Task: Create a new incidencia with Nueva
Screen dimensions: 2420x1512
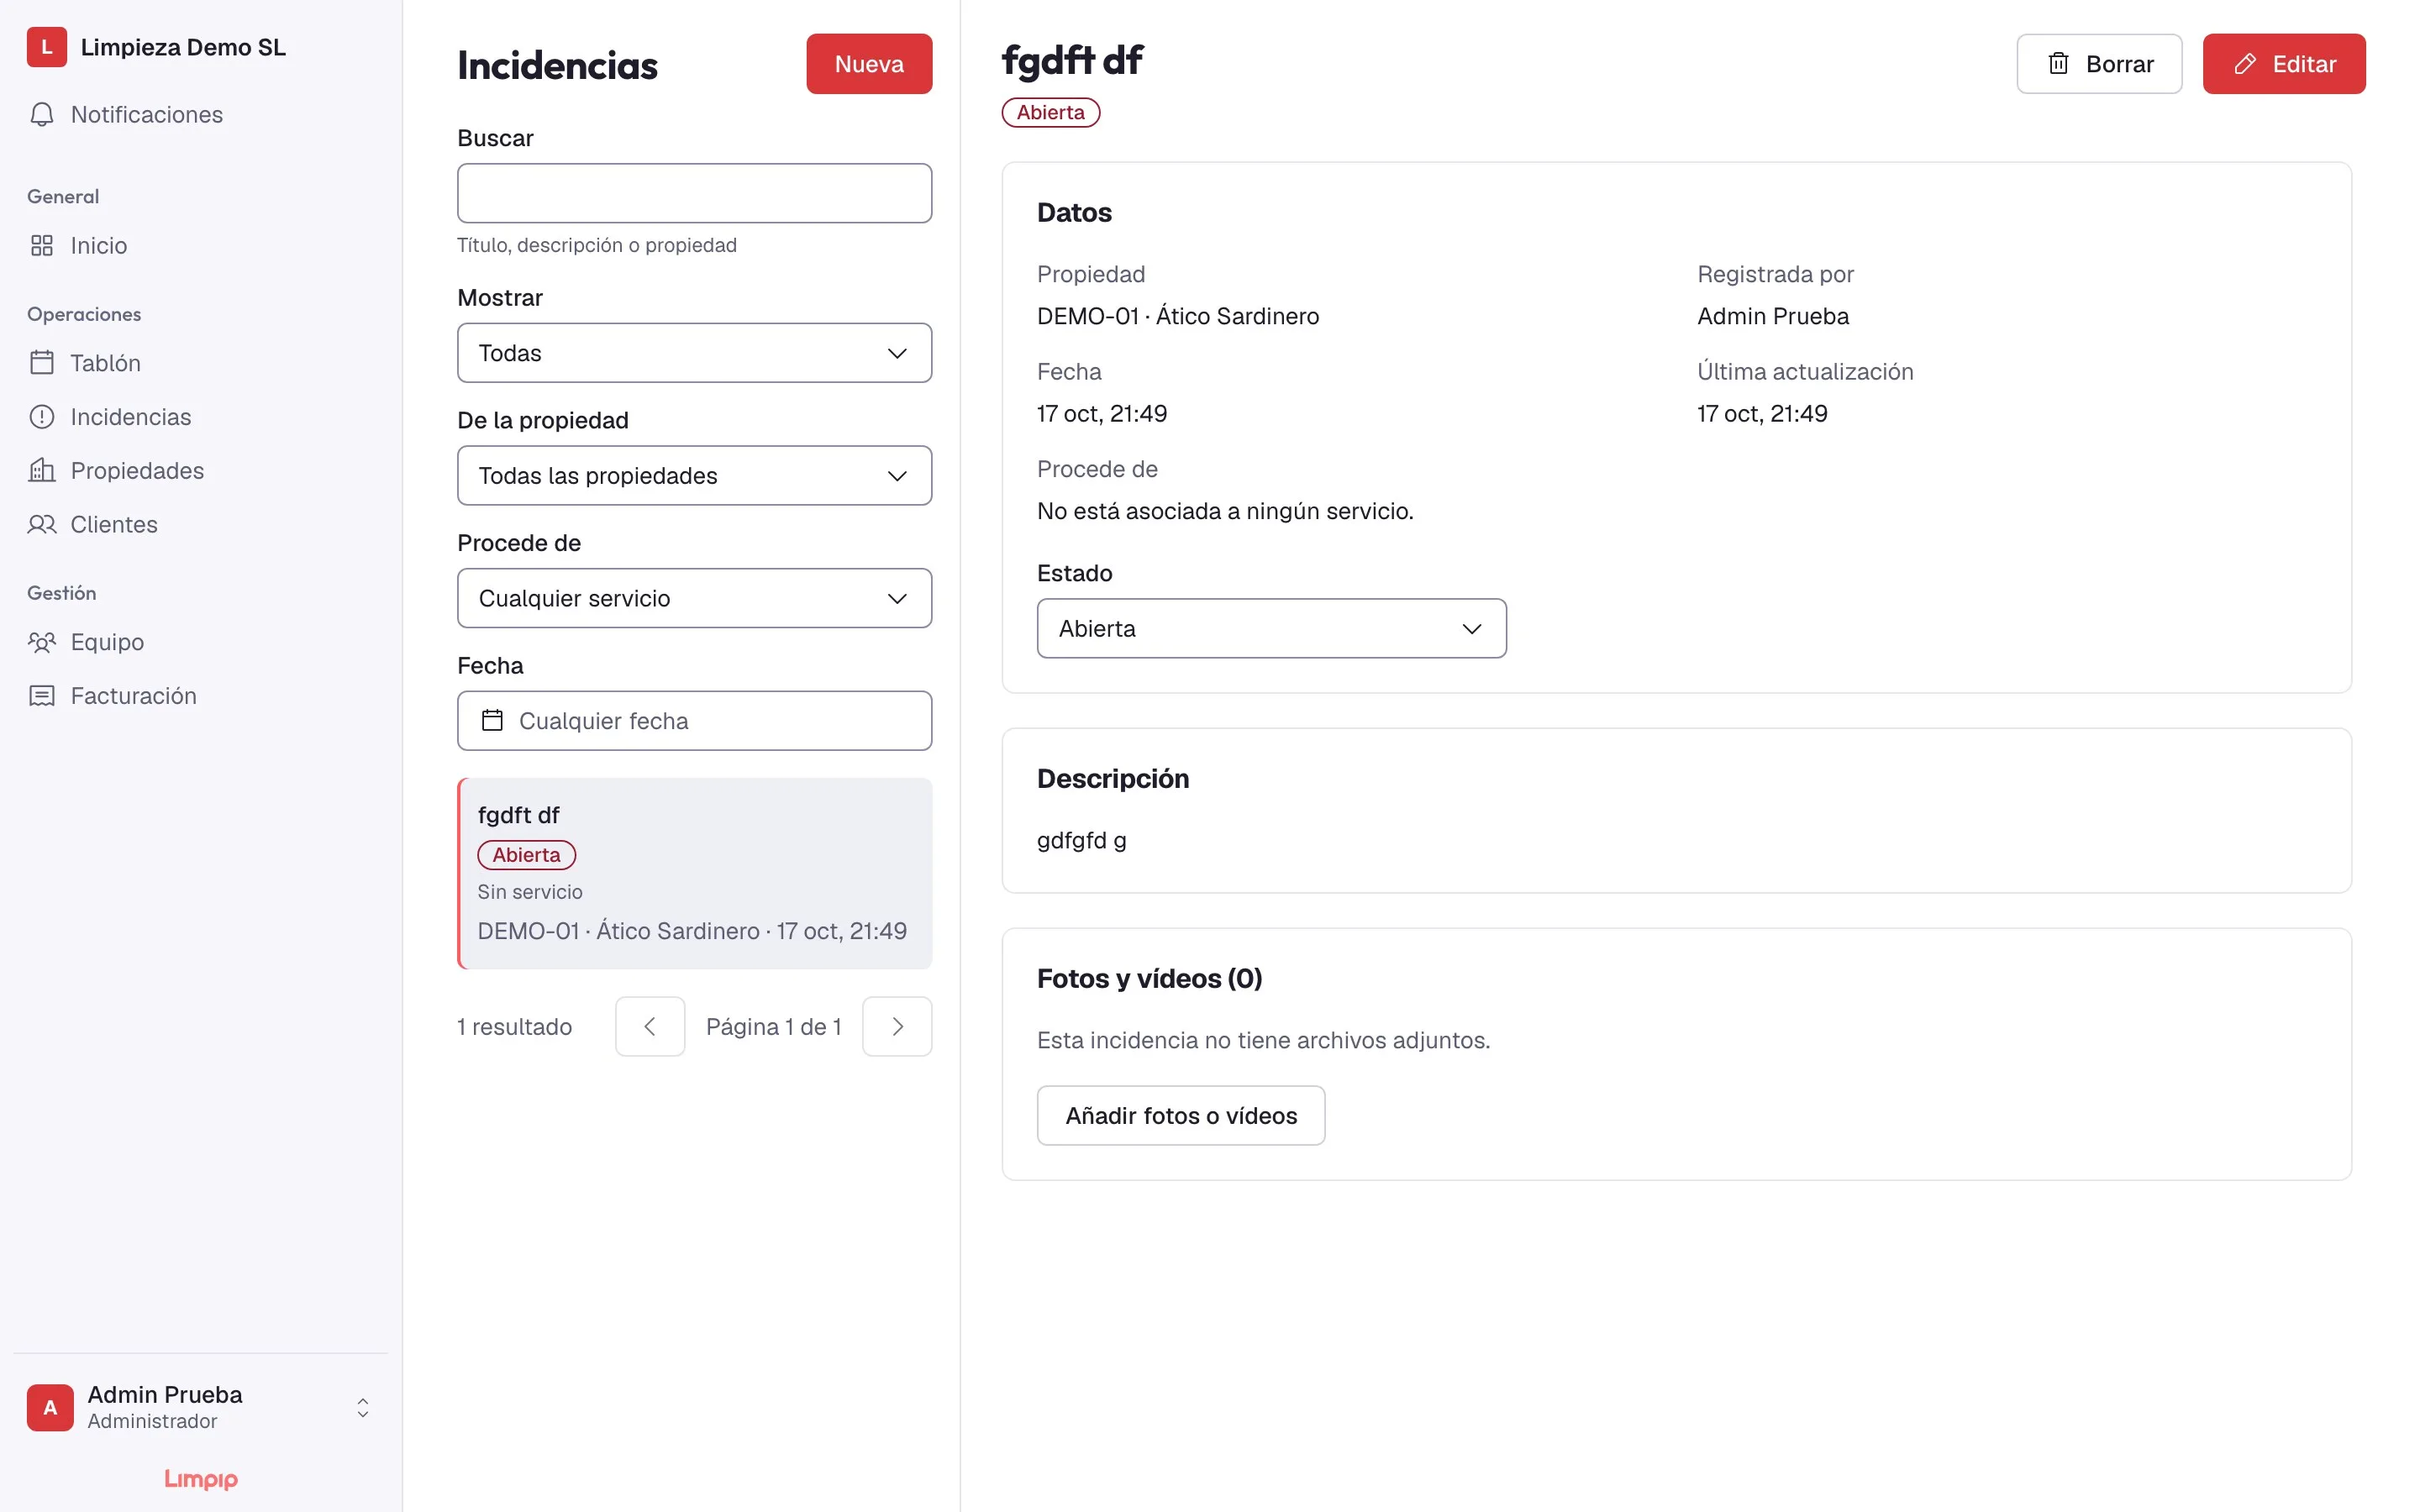Action: click(x=869, y=64)
